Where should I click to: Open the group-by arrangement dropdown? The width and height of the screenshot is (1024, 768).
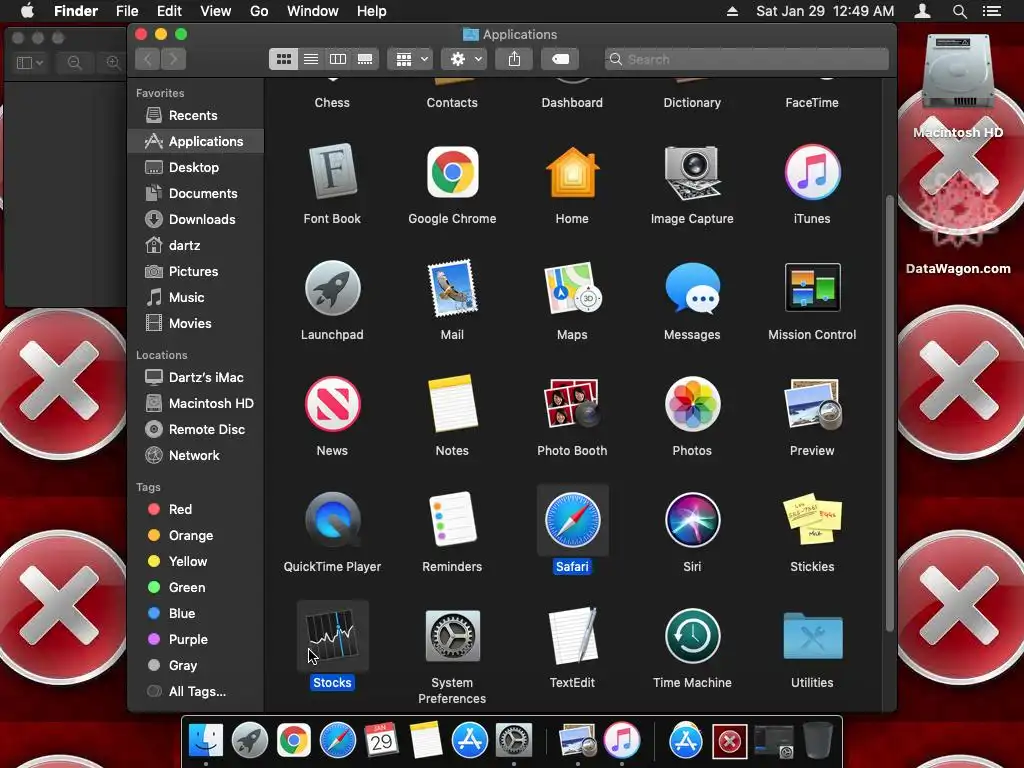click(x=410, y=59)
